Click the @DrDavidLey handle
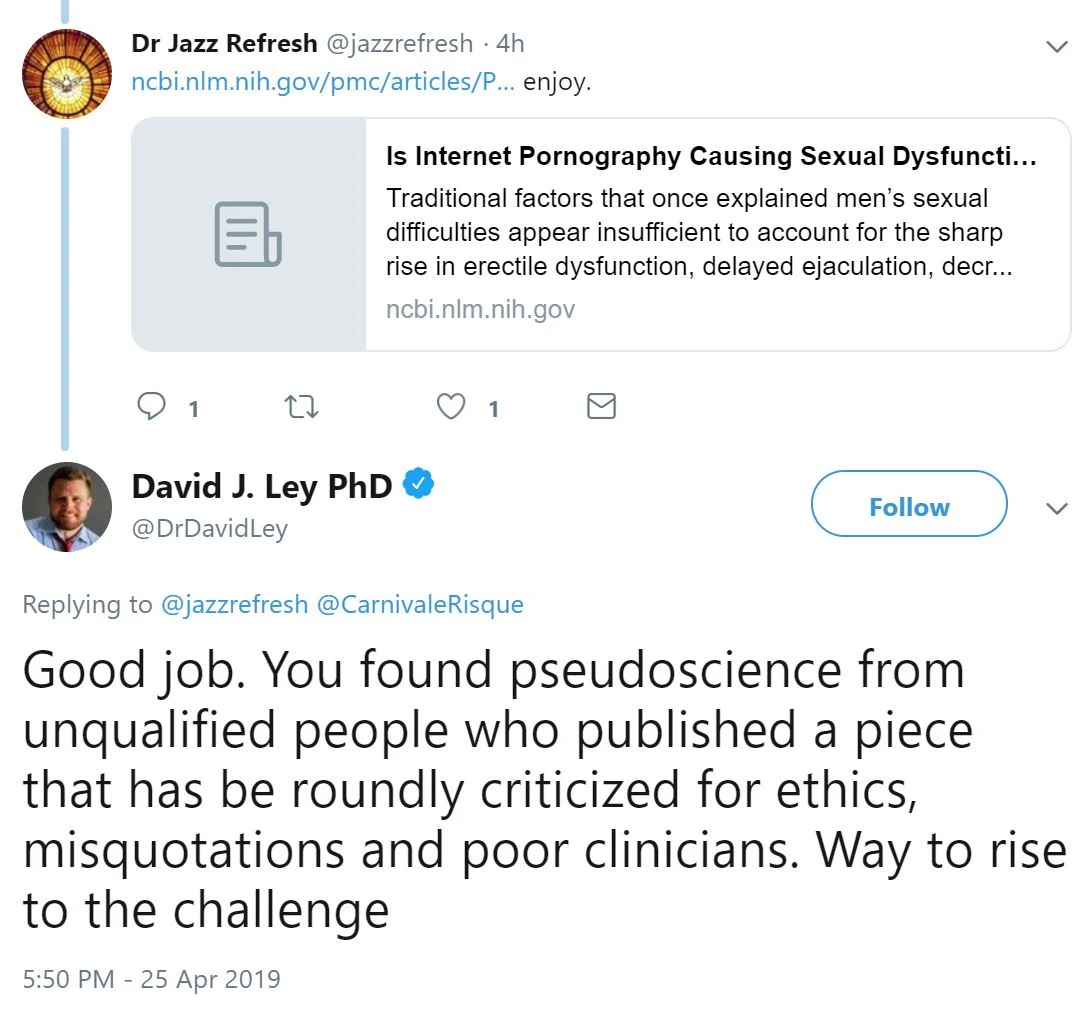 [x=209, y=529]
